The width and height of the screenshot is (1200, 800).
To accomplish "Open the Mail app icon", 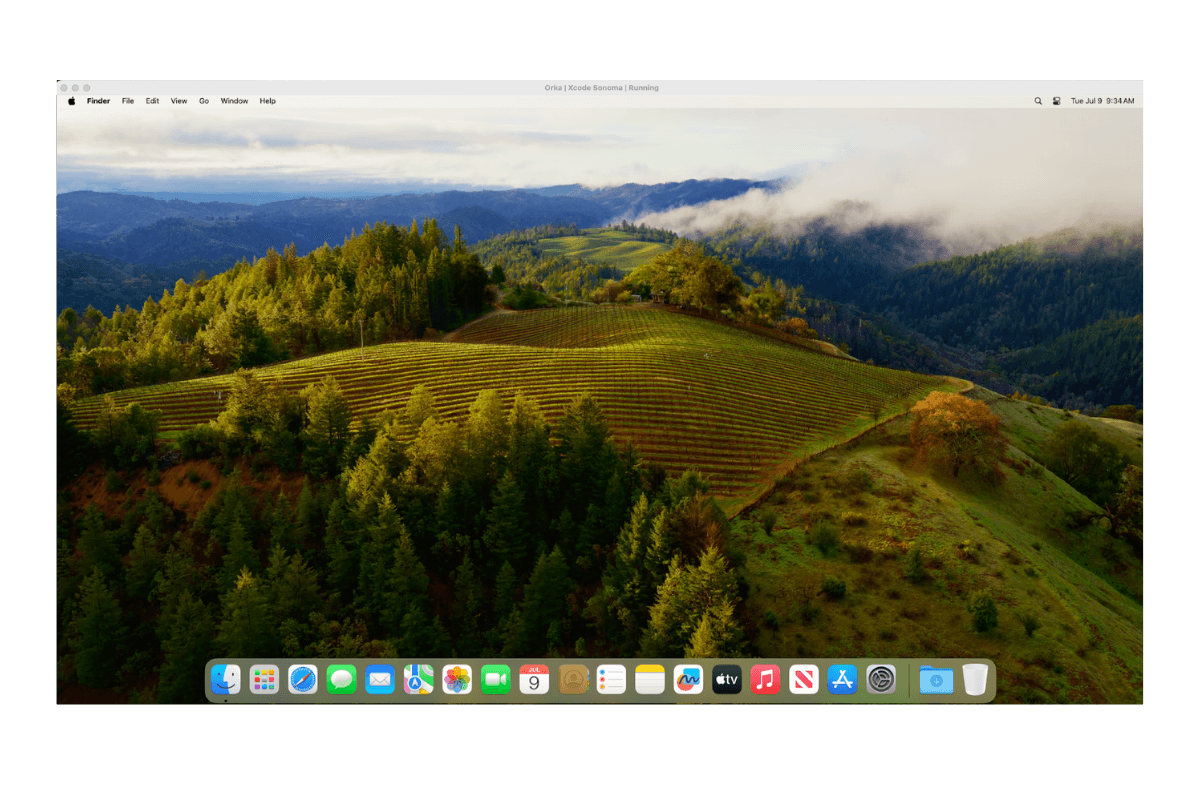I will pyautogui.click(x=380, y=680).
